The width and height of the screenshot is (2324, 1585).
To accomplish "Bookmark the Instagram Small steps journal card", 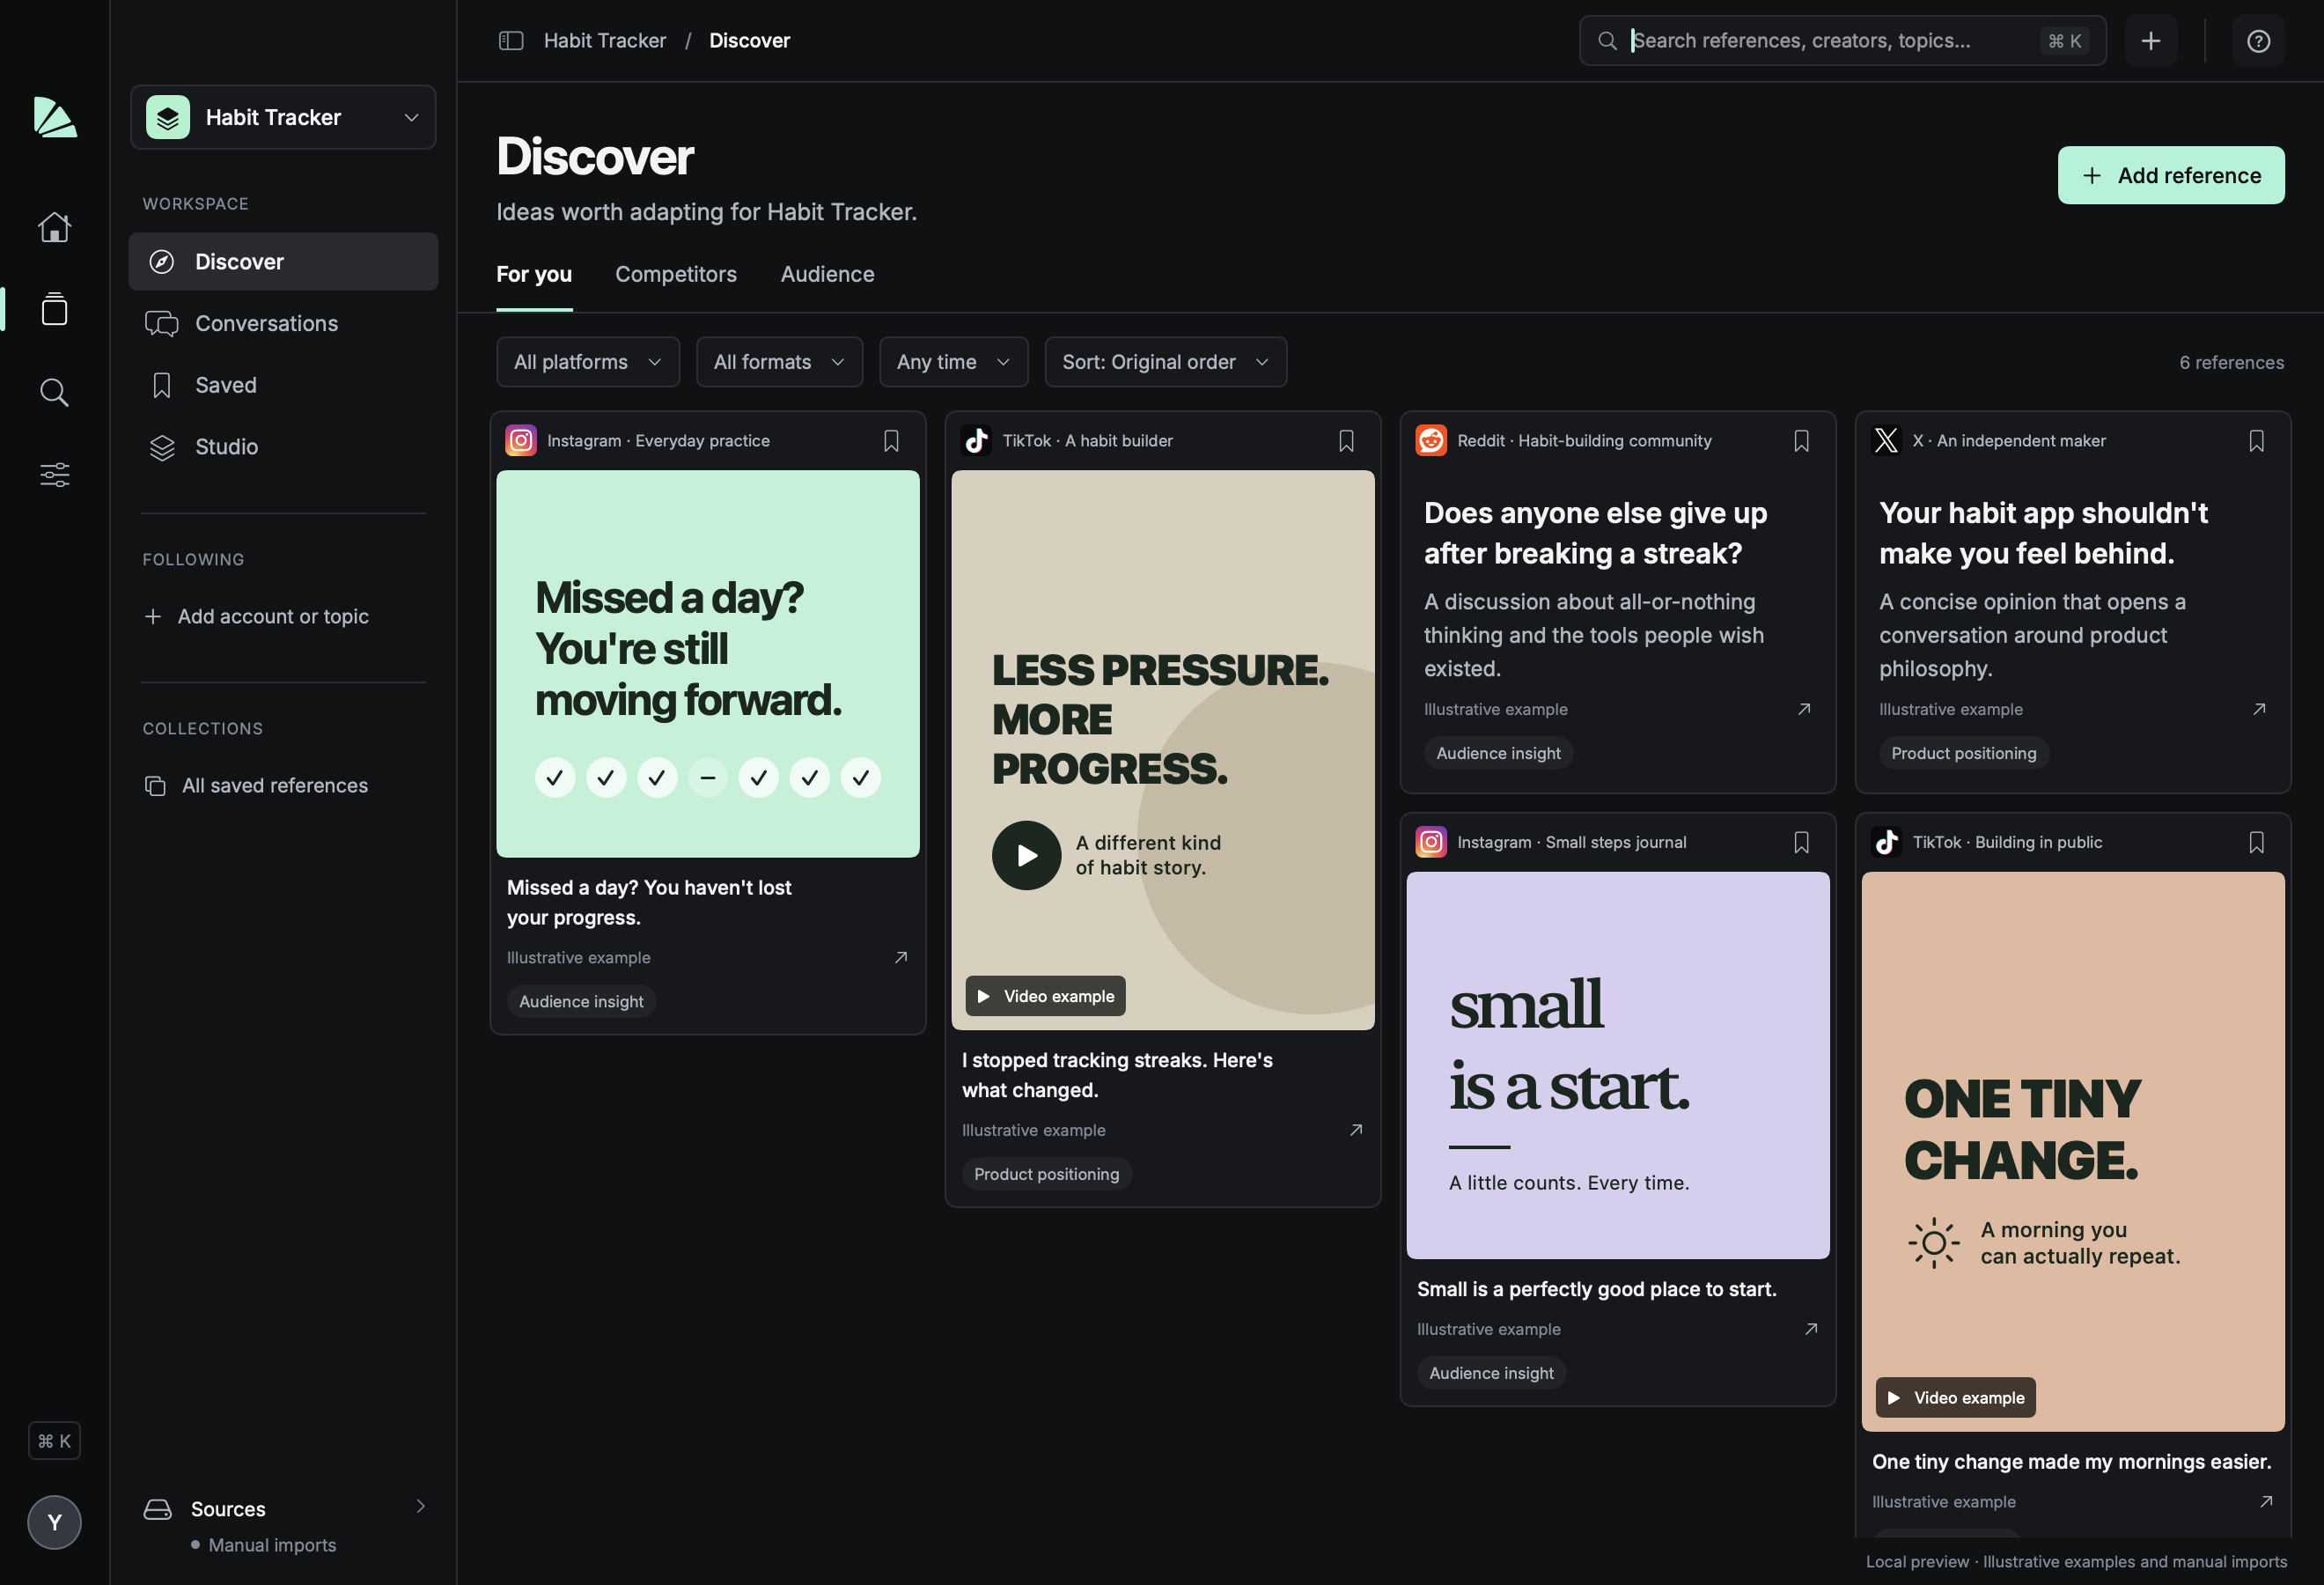I will [1801, 843].
